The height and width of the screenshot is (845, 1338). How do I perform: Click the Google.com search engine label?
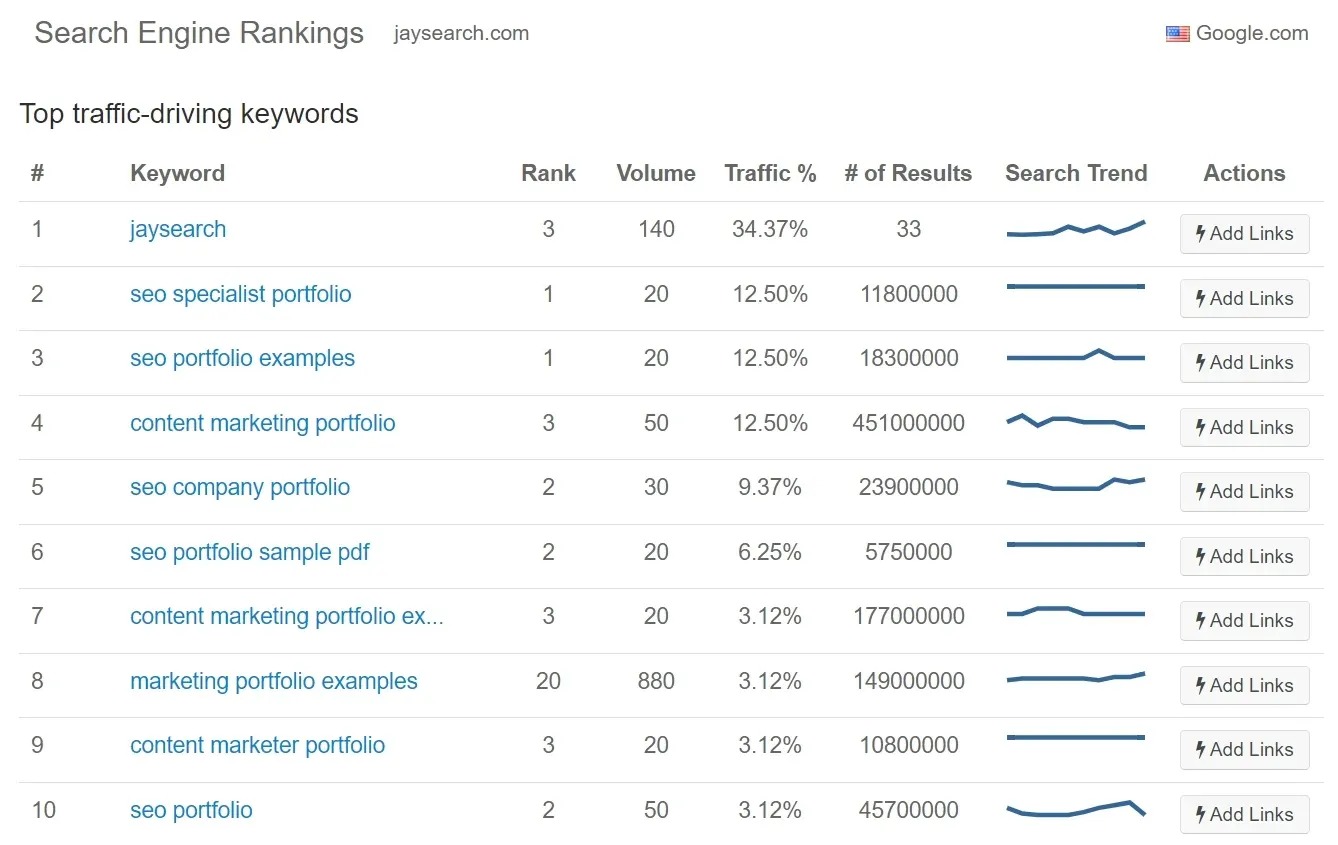pyautogui.click(x=1252, y=33)
